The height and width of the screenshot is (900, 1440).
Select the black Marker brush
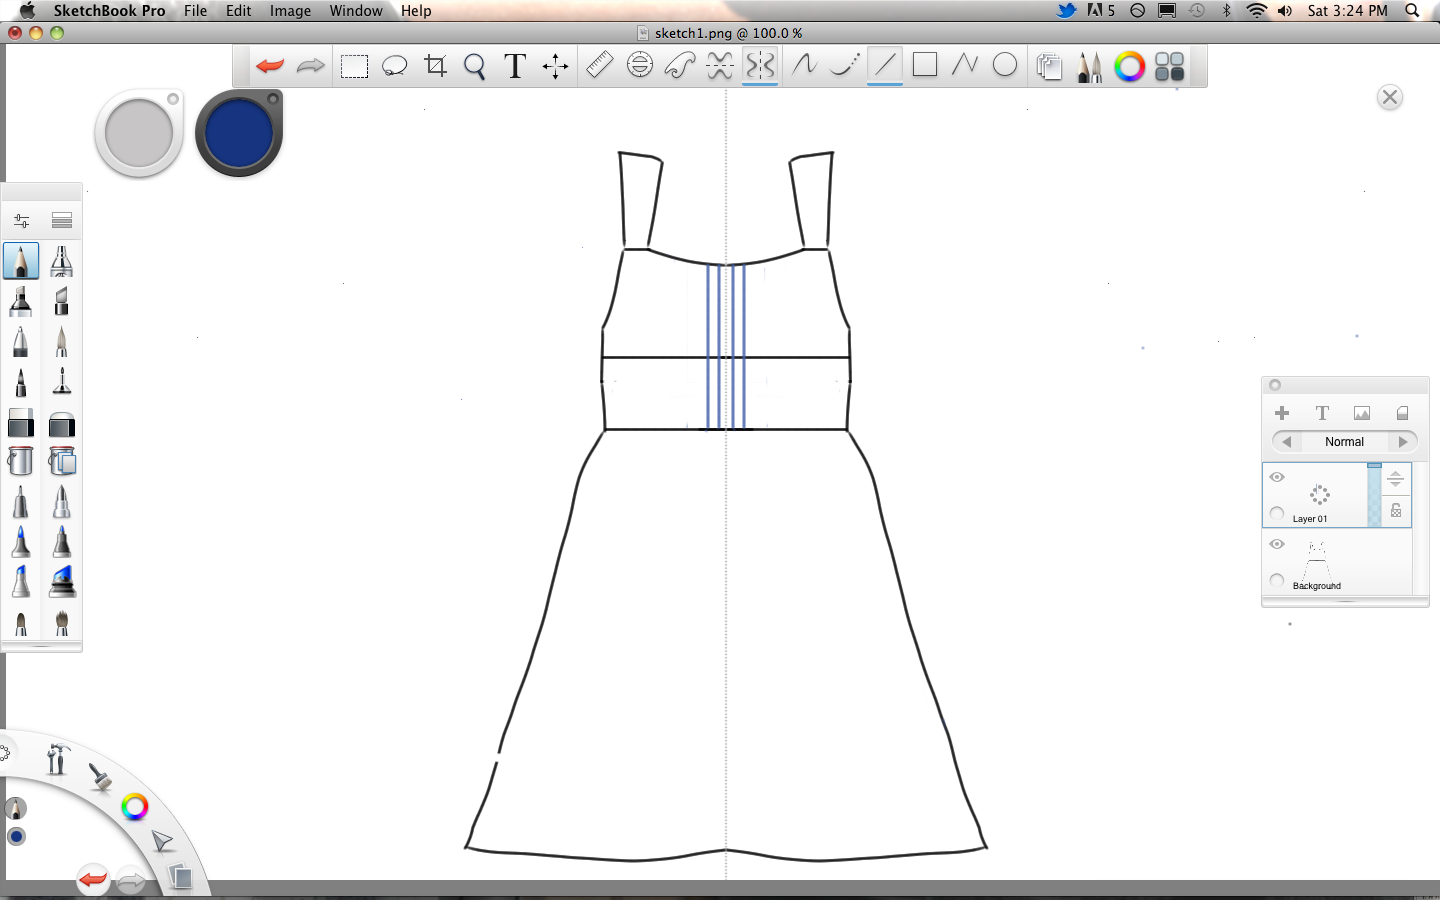[21, 301]
